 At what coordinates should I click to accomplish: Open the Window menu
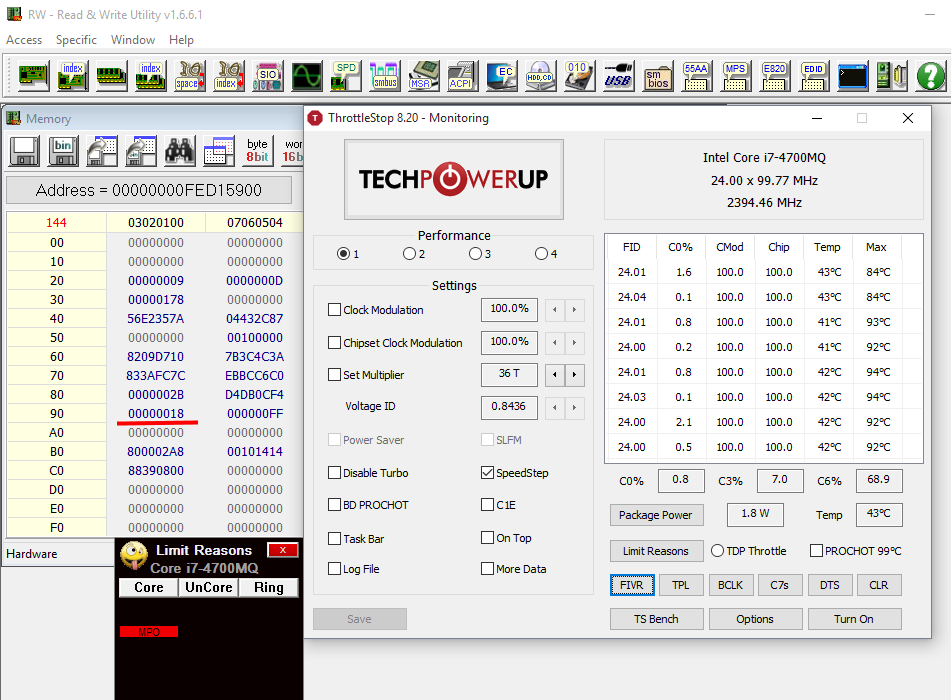tap(133, 40)
